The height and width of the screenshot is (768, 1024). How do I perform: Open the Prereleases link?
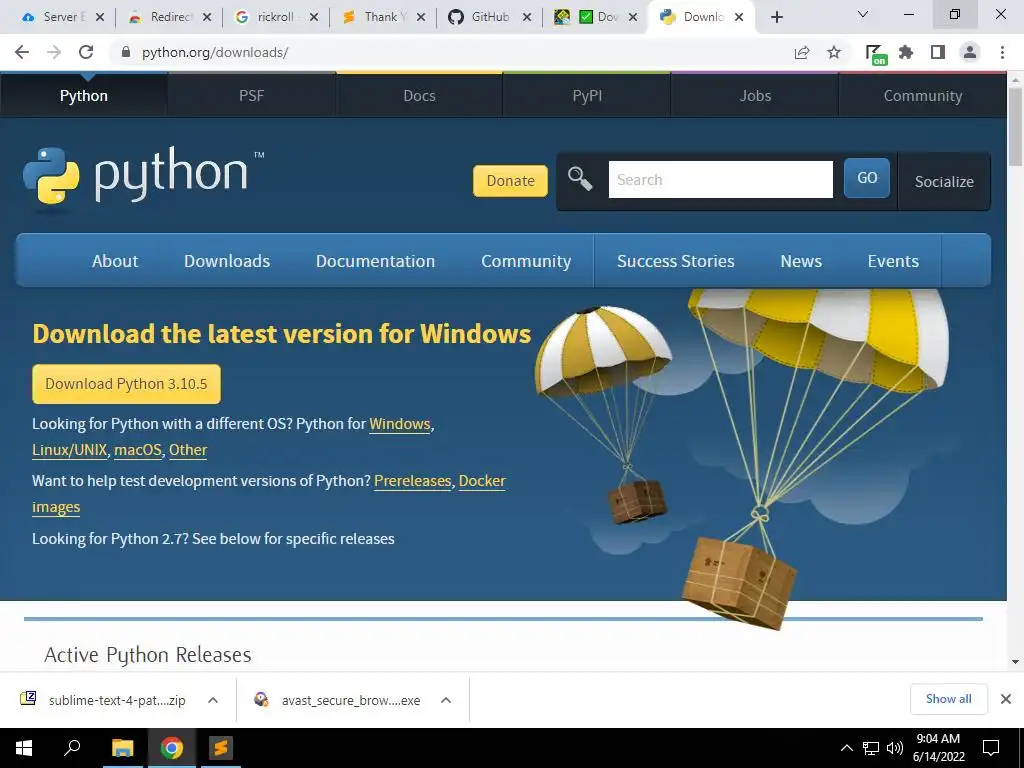point(413,481)
